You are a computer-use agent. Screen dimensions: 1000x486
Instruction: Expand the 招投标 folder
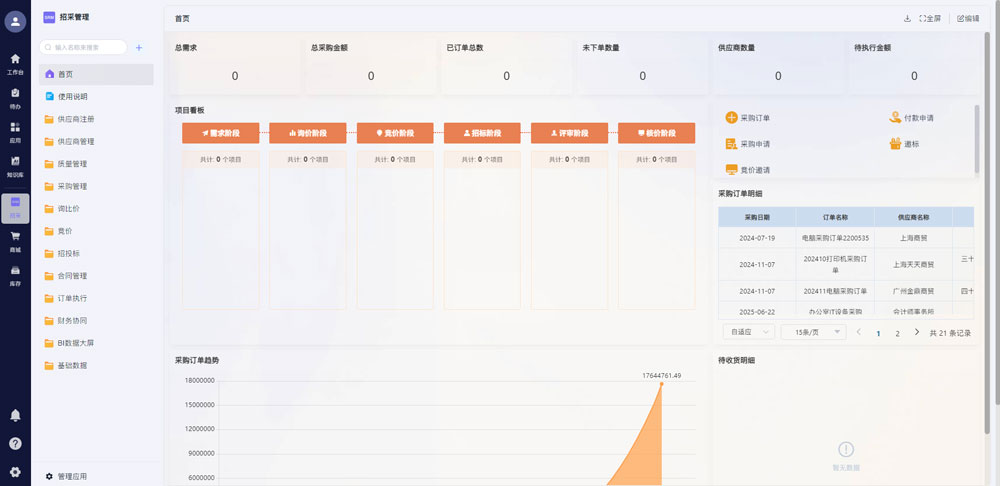click(70, 253)
